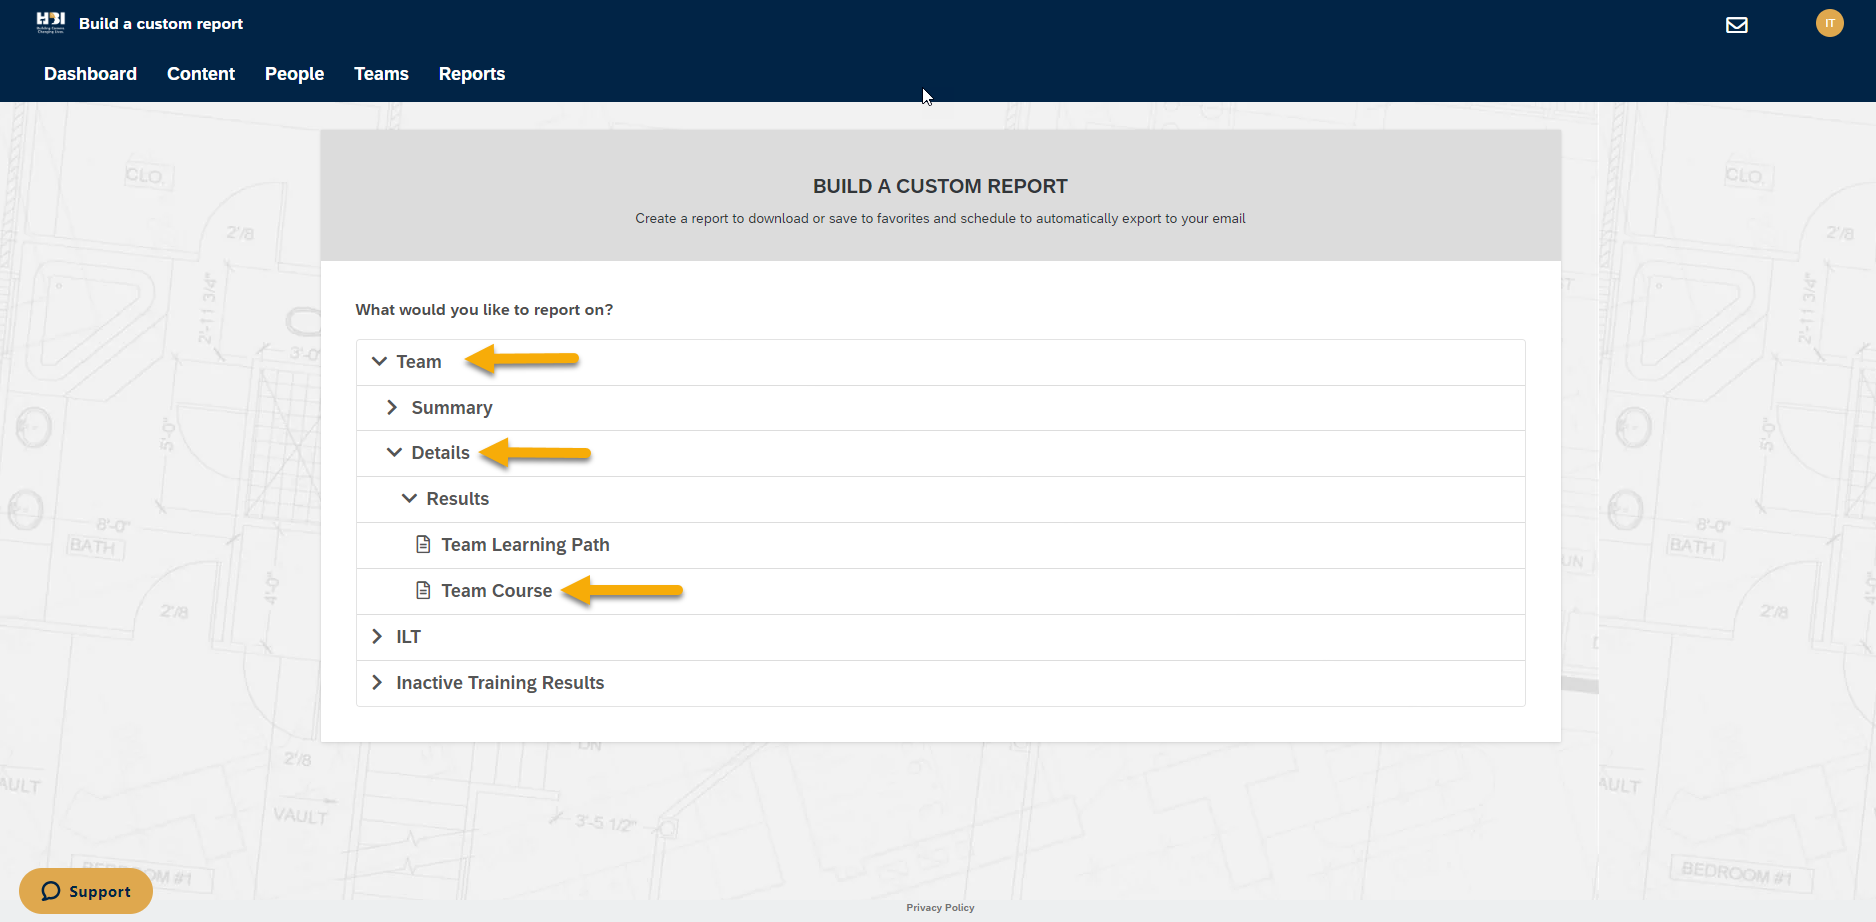Select the Team Course report
Image resolution: width=1876 pixels, height=922 pixels.
[496, 591]
